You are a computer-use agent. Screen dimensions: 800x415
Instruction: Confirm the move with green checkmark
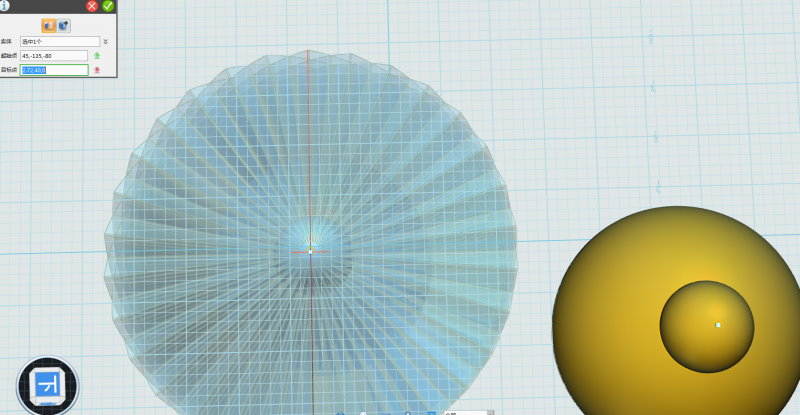[108, 6]
